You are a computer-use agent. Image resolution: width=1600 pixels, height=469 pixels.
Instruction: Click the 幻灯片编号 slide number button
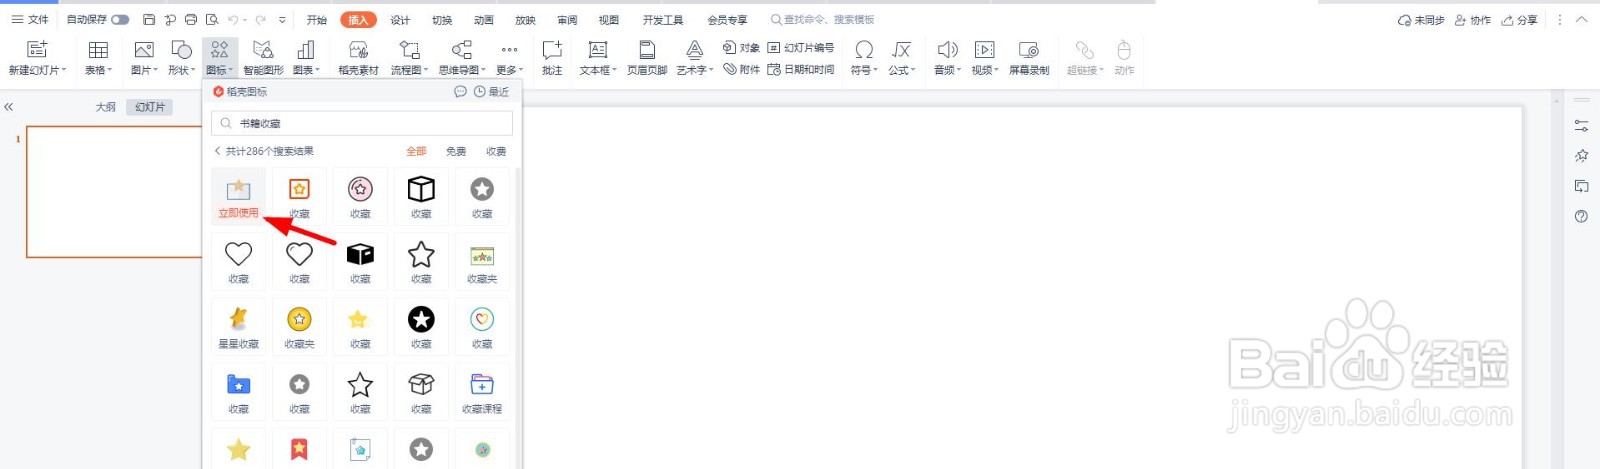pyautogui.click(x=801, y=48)
